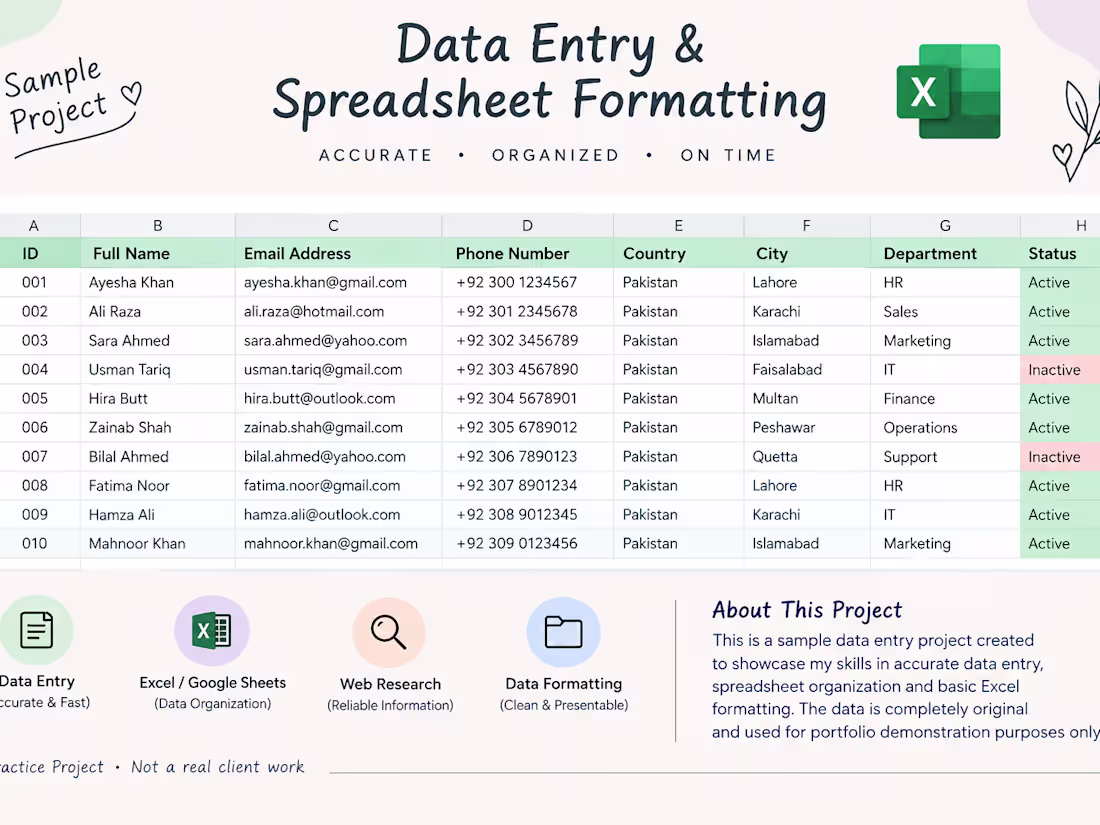Select the Peshawar city cell
1100x825 pixels.
click(x=807, y=428)
